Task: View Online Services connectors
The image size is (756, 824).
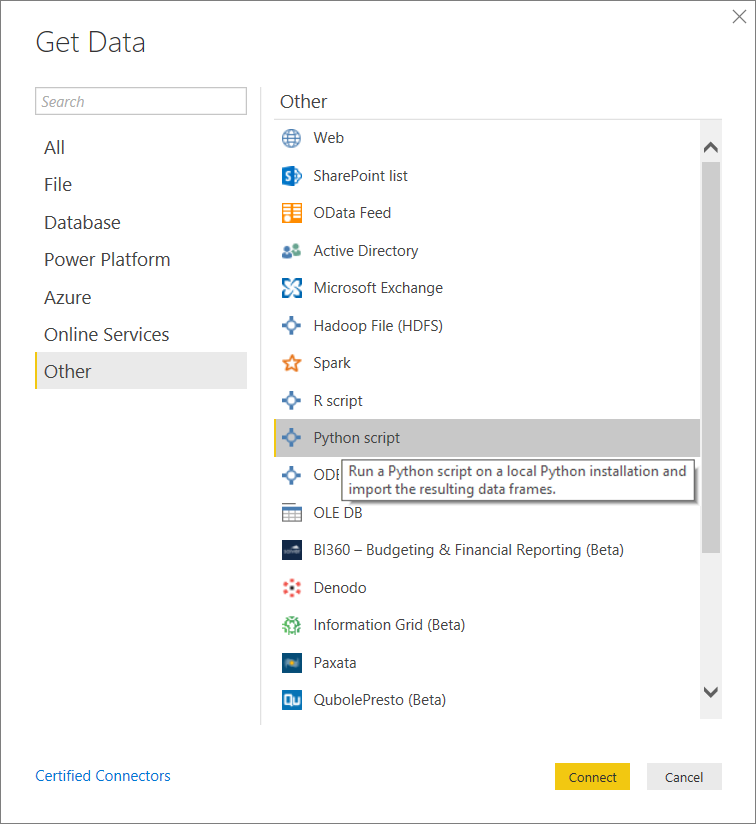Action: click(x=106, y=334)
